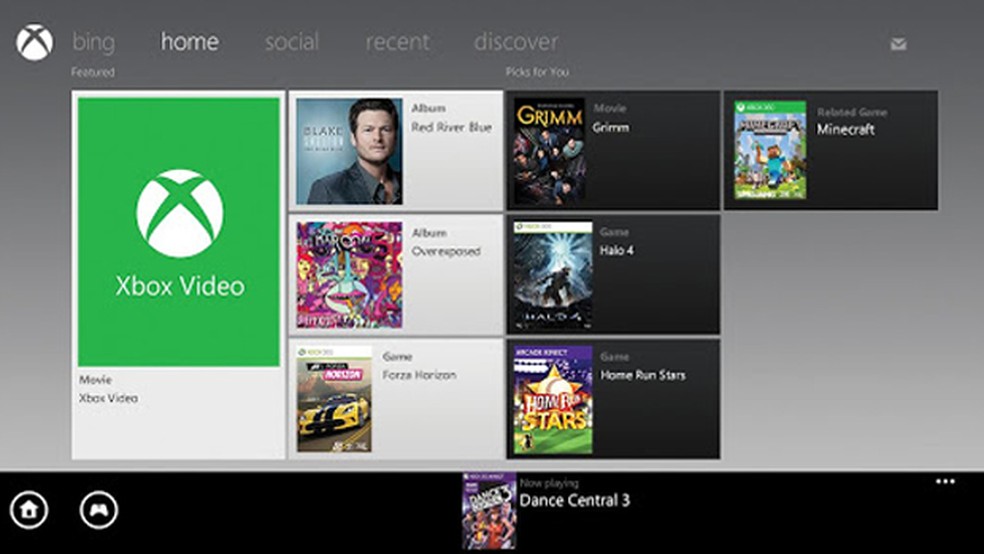This screenshot has height=554, width=984.
Task: Open the controller icon in bottom bar
Action: (x=99, y=509)
